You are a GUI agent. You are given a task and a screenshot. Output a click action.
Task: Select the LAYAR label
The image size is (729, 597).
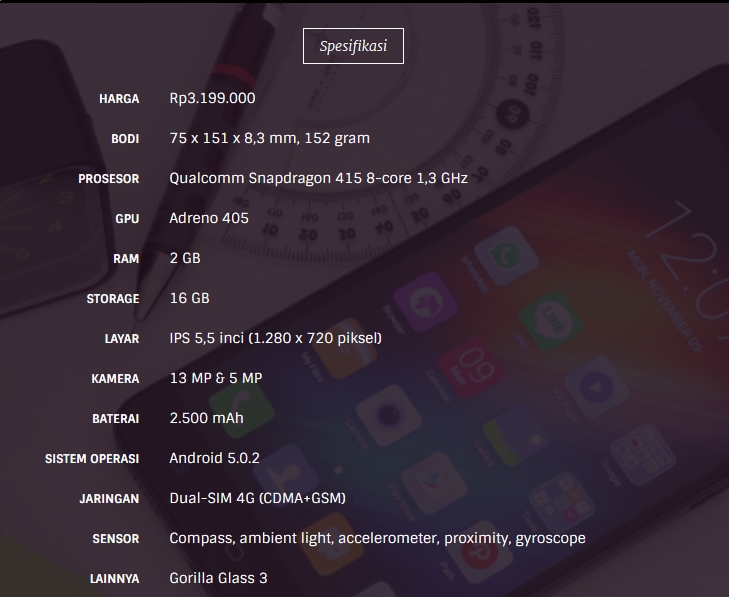click(122, 339)
